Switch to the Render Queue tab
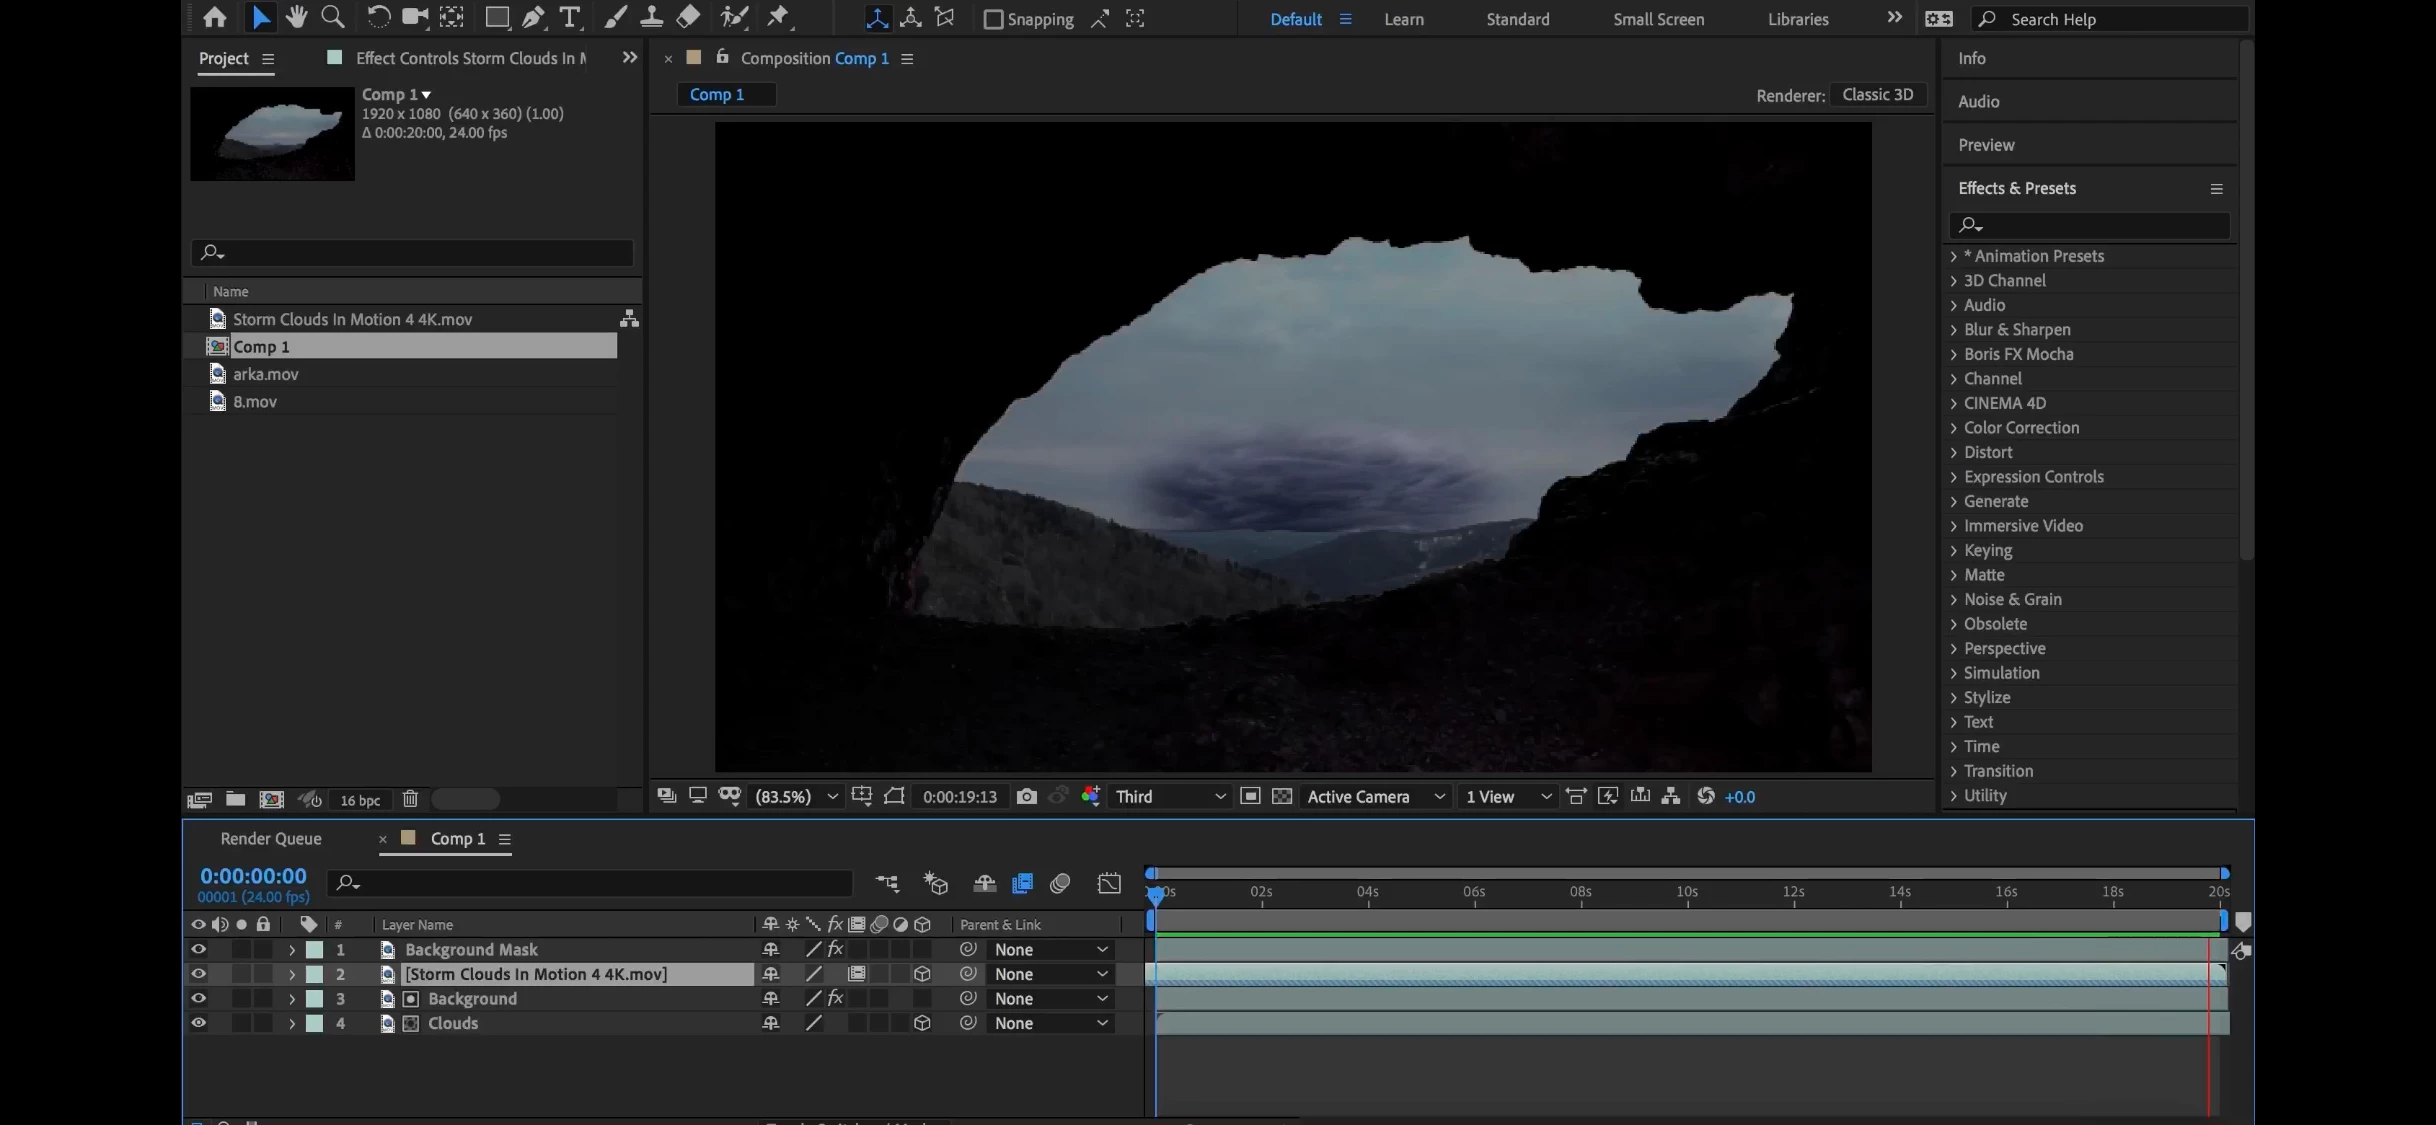The height and width of the screenshot is (1125, 2436). 271,838
